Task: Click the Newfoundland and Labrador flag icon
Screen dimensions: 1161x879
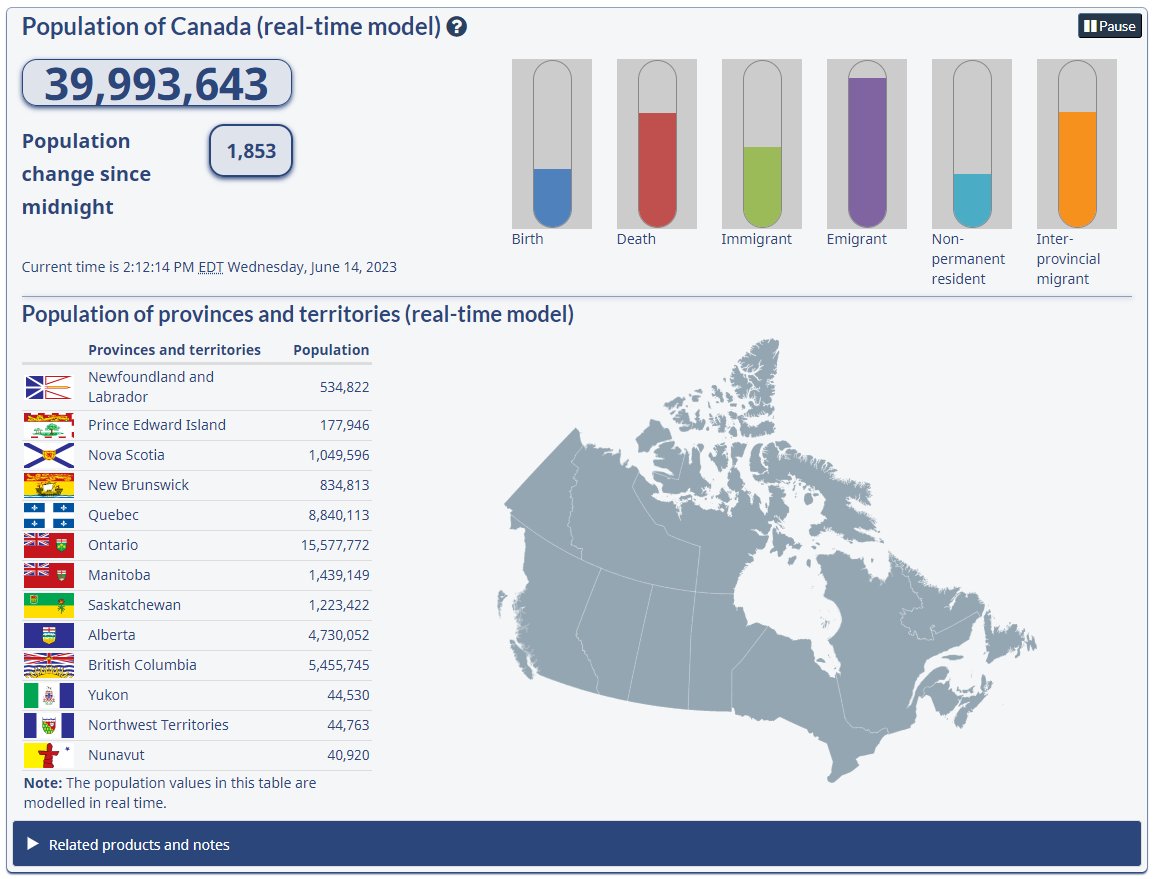Action: tap(49, 386)
